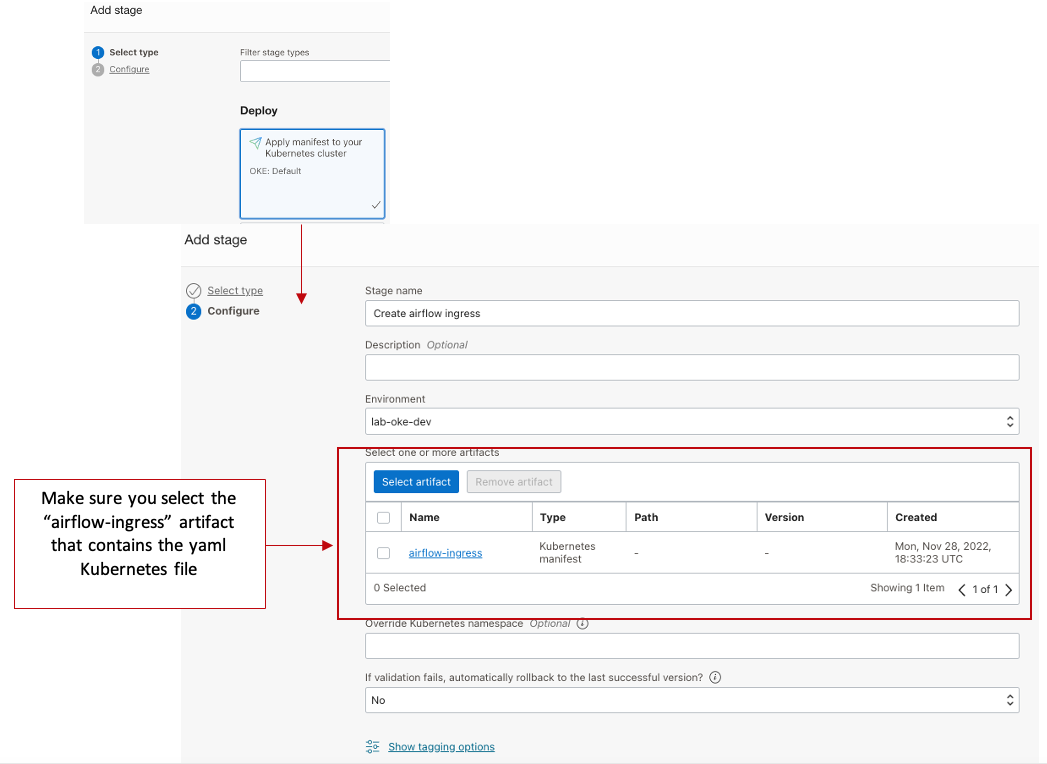The image size is (1047, 764).
Task: Click Configure link in upper dialog
Action: pos(130,69)
